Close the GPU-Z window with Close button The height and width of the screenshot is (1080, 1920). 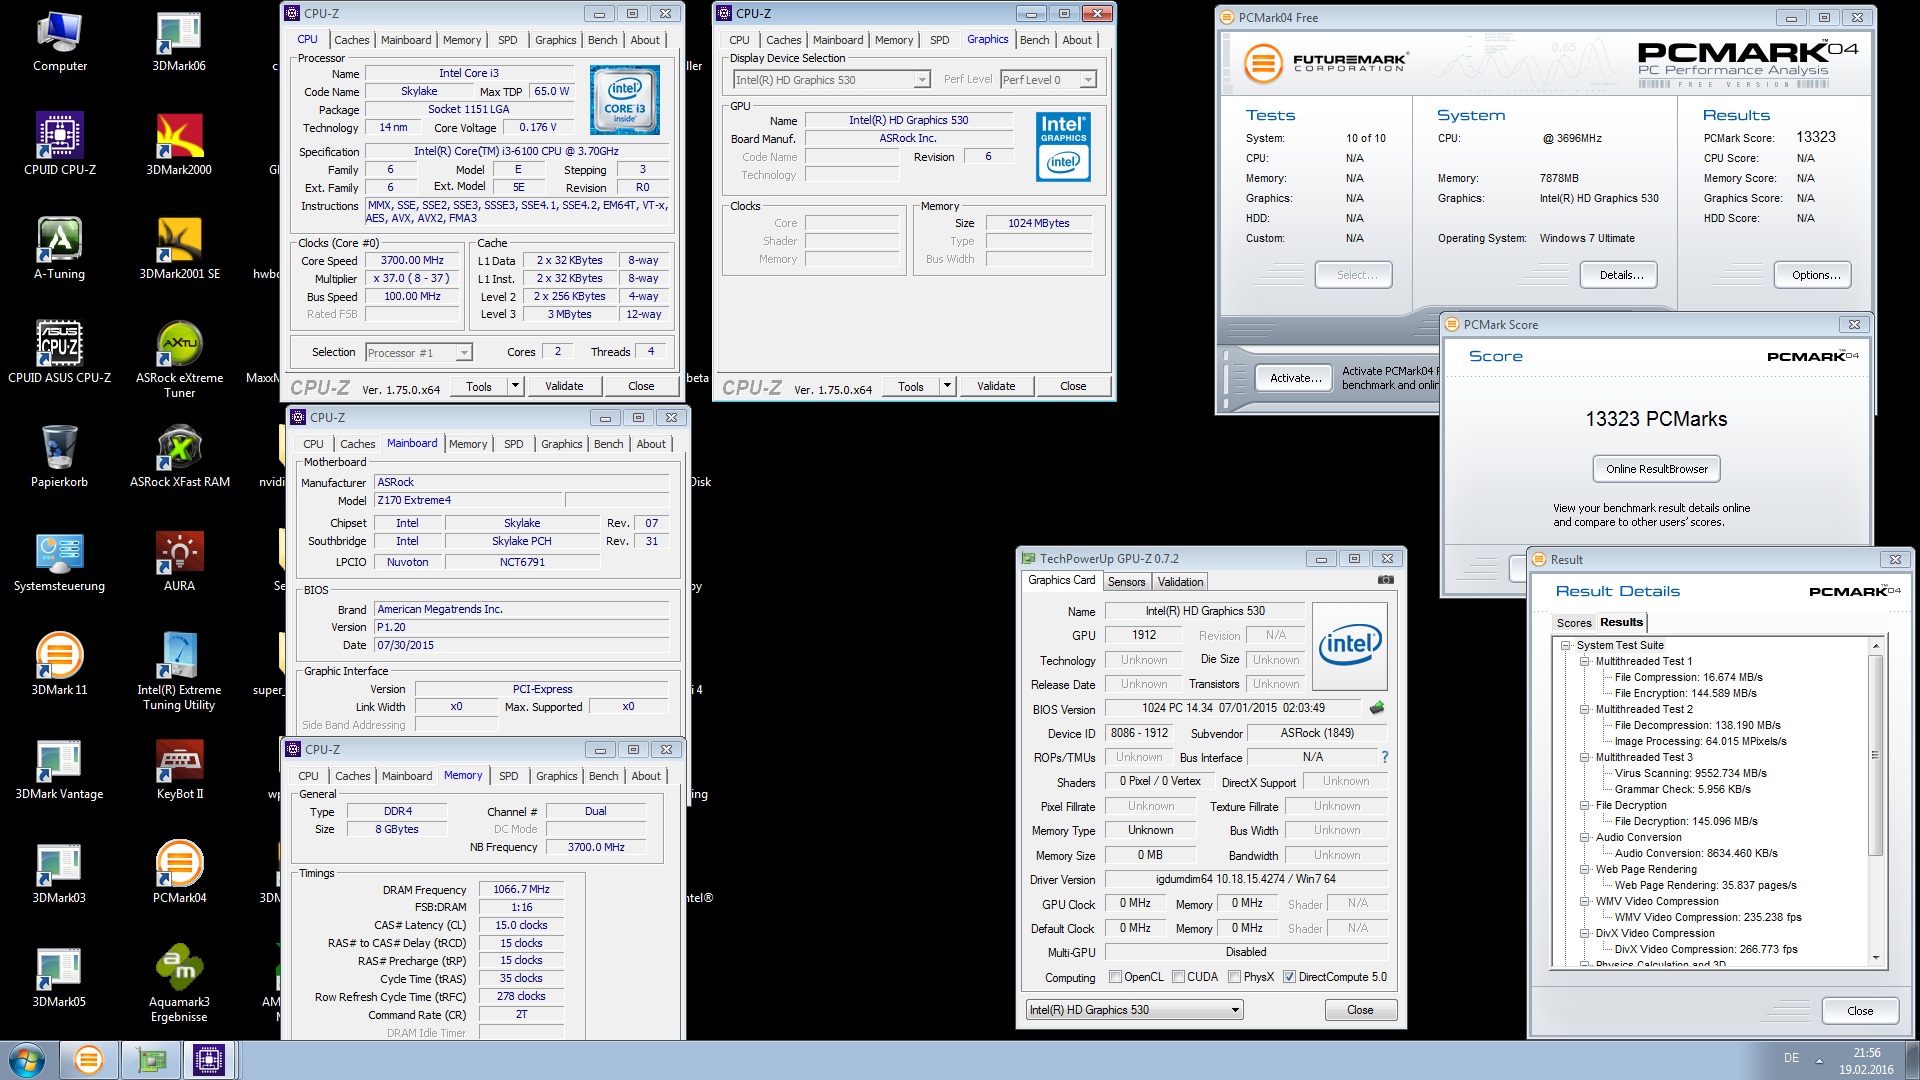(1360, 1010)
